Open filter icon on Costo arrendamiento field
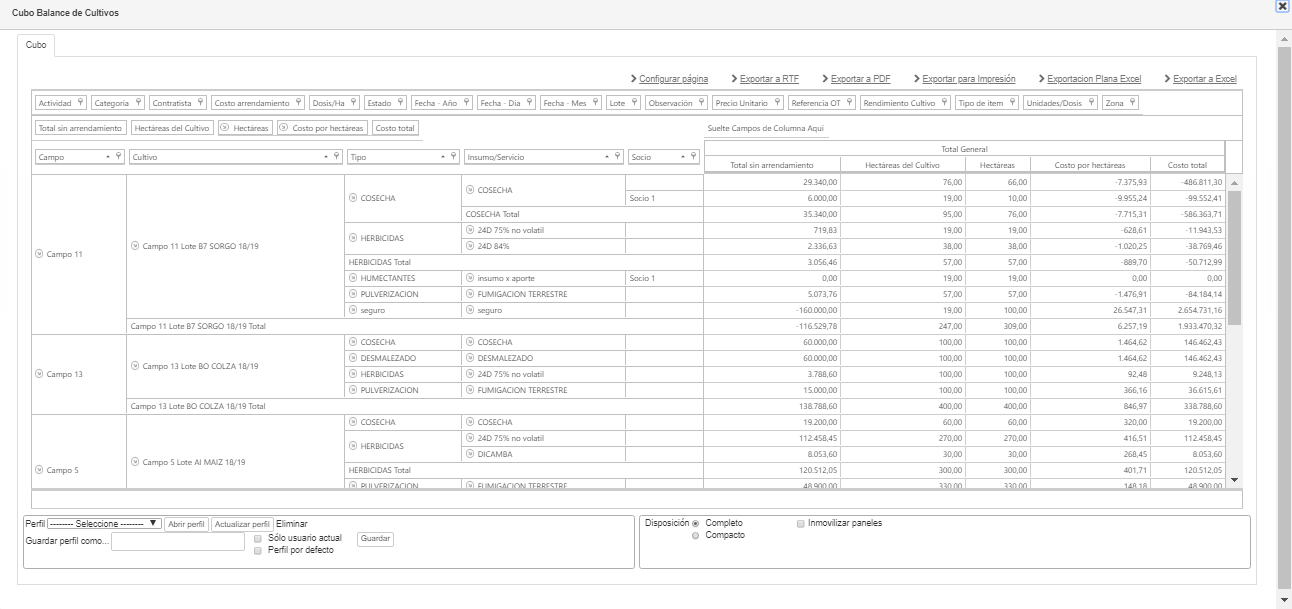1292x609 pixels. 298,103
